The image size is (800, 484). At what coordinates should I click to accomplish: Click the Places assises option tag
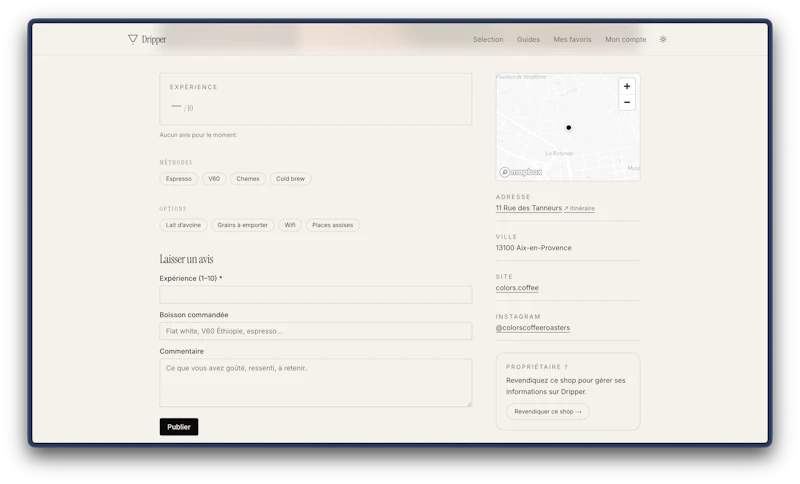pos(333,225)
